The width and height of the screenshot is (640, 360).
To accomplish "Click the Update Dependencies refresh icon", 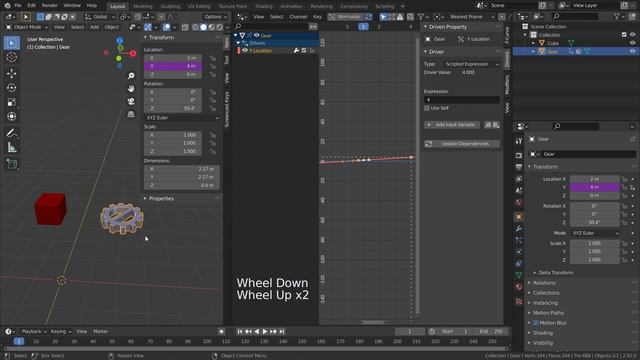I will pyautogui.click(x=429, y=144).
